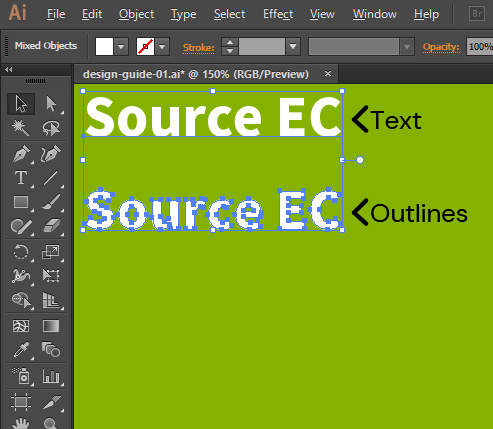
Task: Select the Gradient tool
Action: tap(51, 326)
